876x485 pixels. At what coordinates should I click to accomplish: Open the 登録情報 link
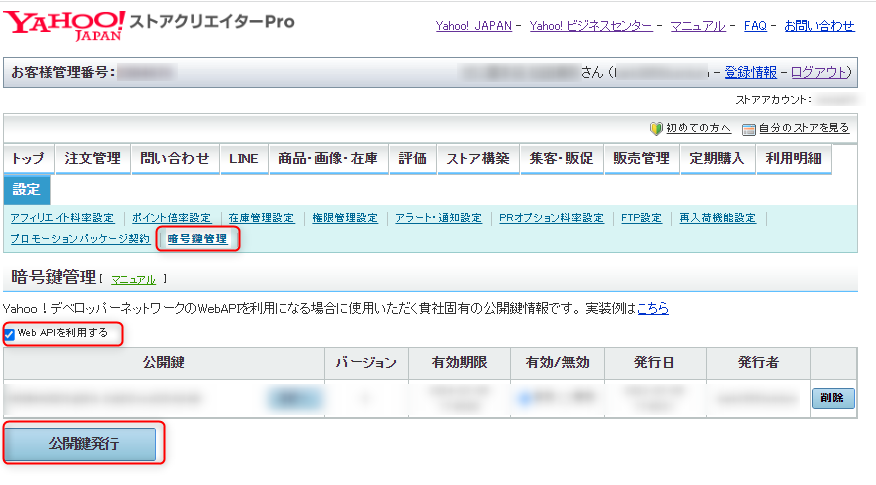coord(750,73)
